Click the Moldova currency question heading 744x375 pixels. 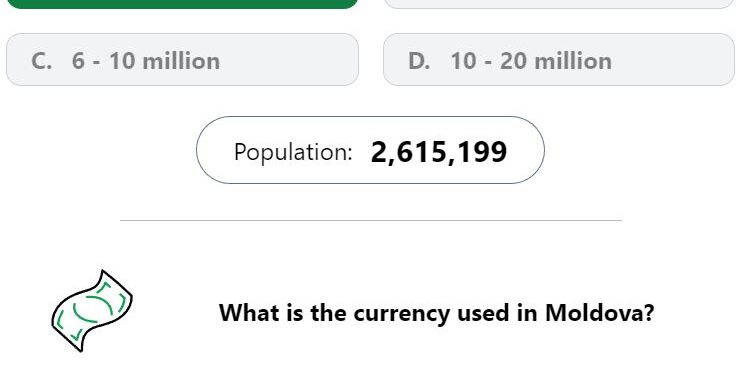point(437,313)
